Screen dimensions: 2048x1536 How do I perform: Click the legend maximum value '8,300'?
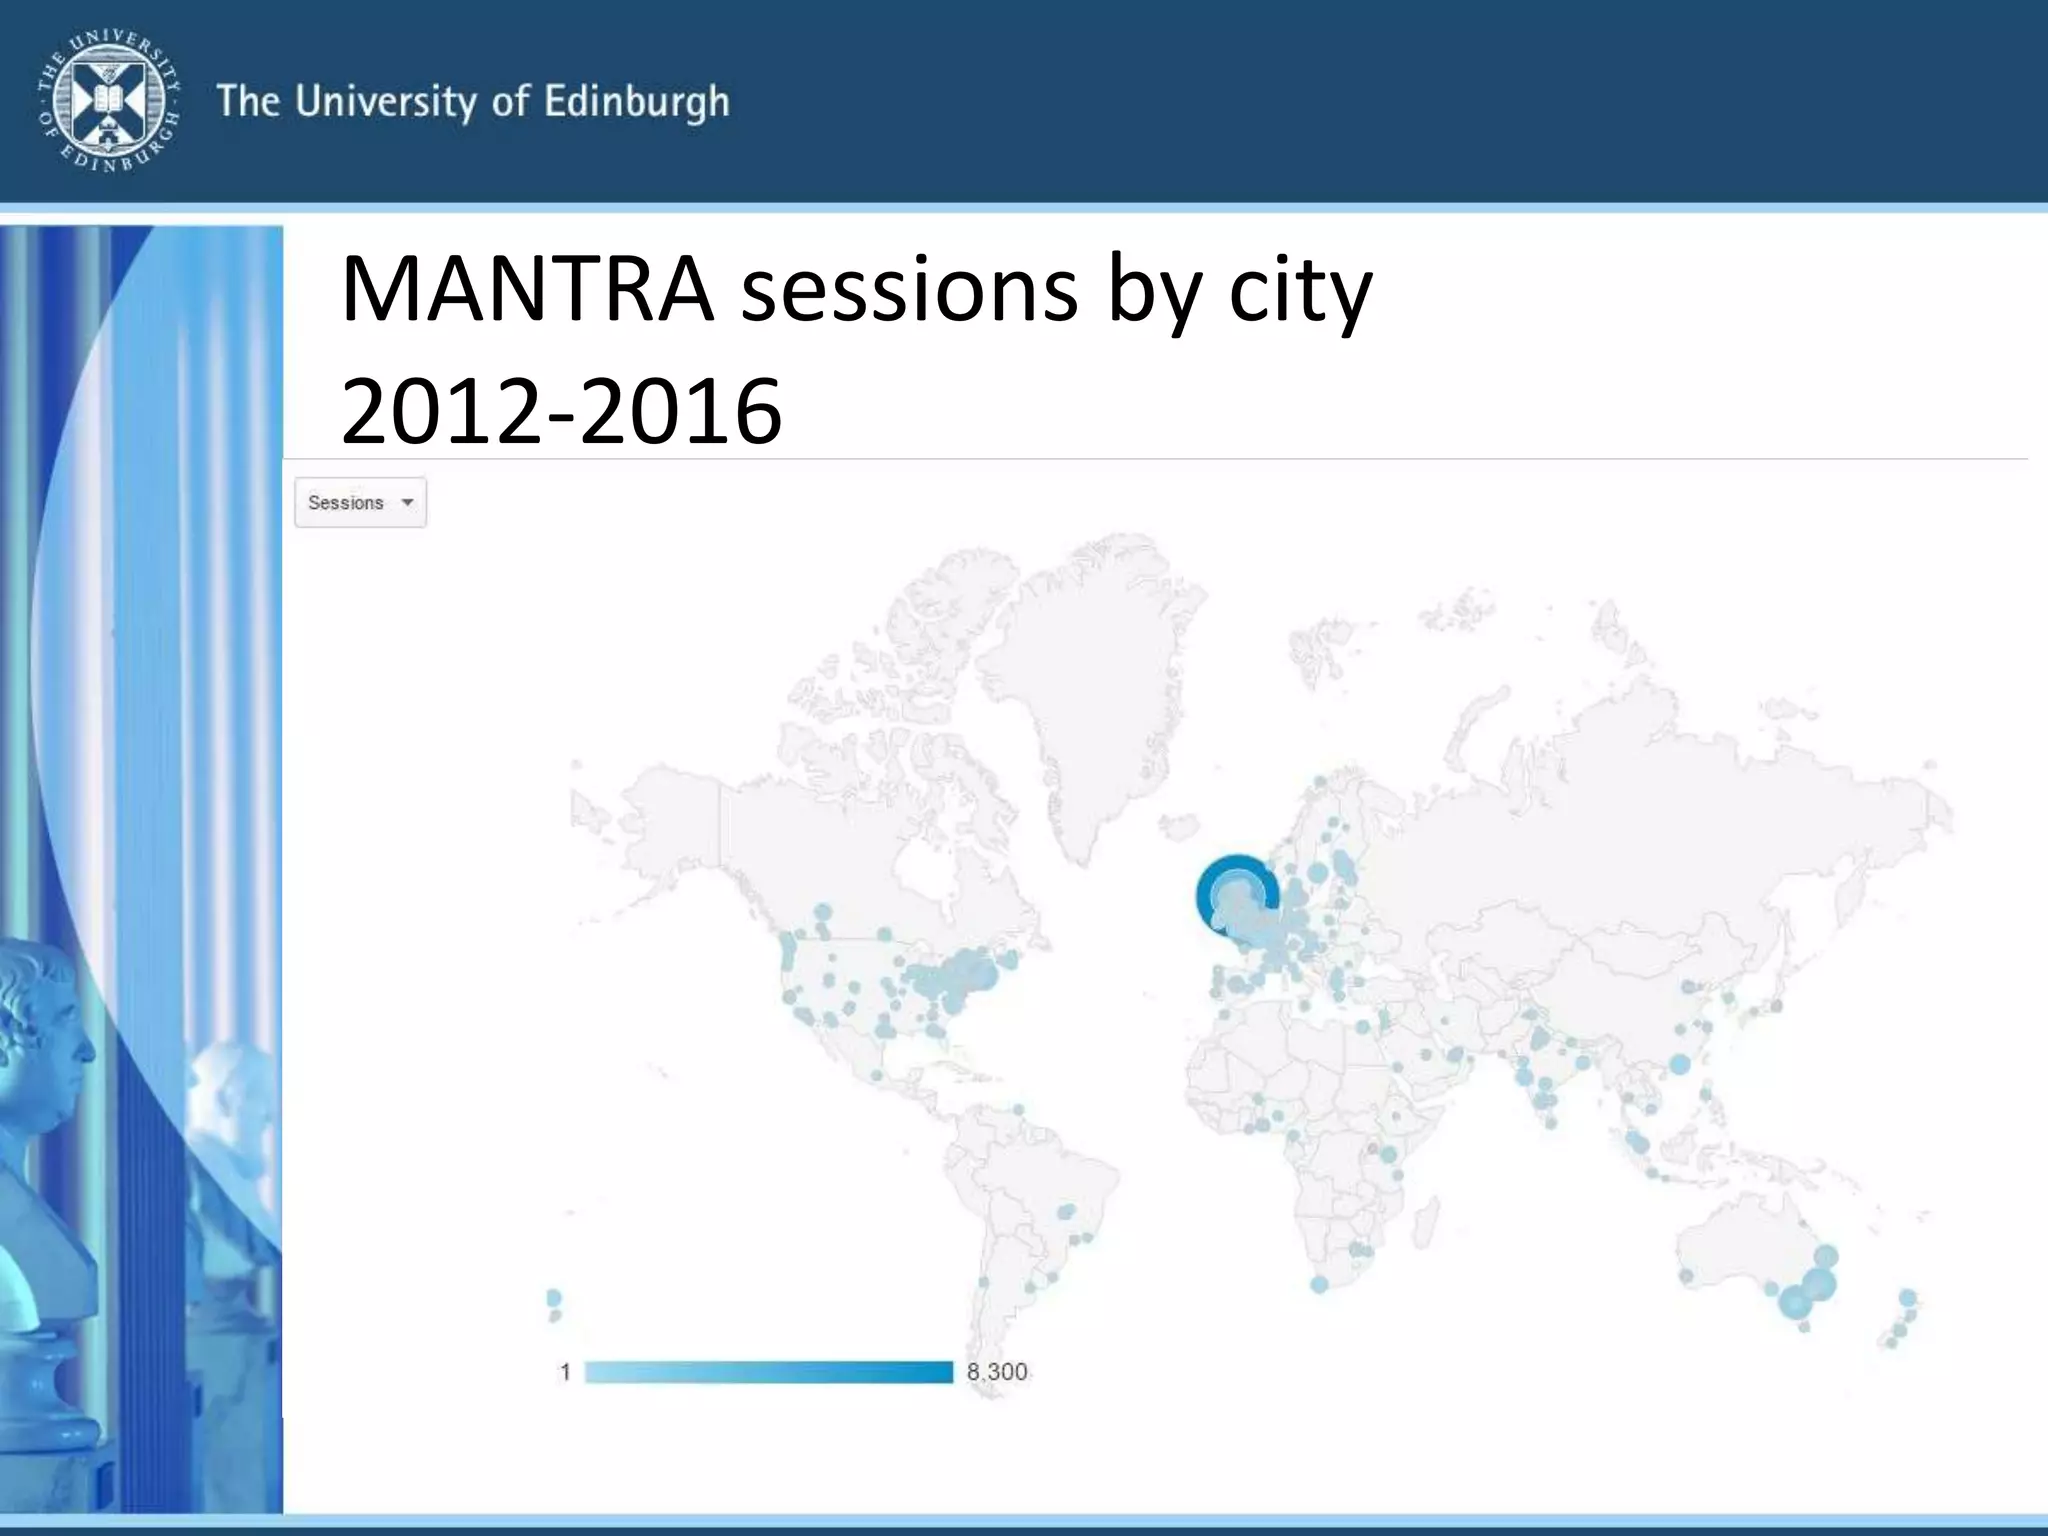pyautogui.click(x=997, y=1372)
